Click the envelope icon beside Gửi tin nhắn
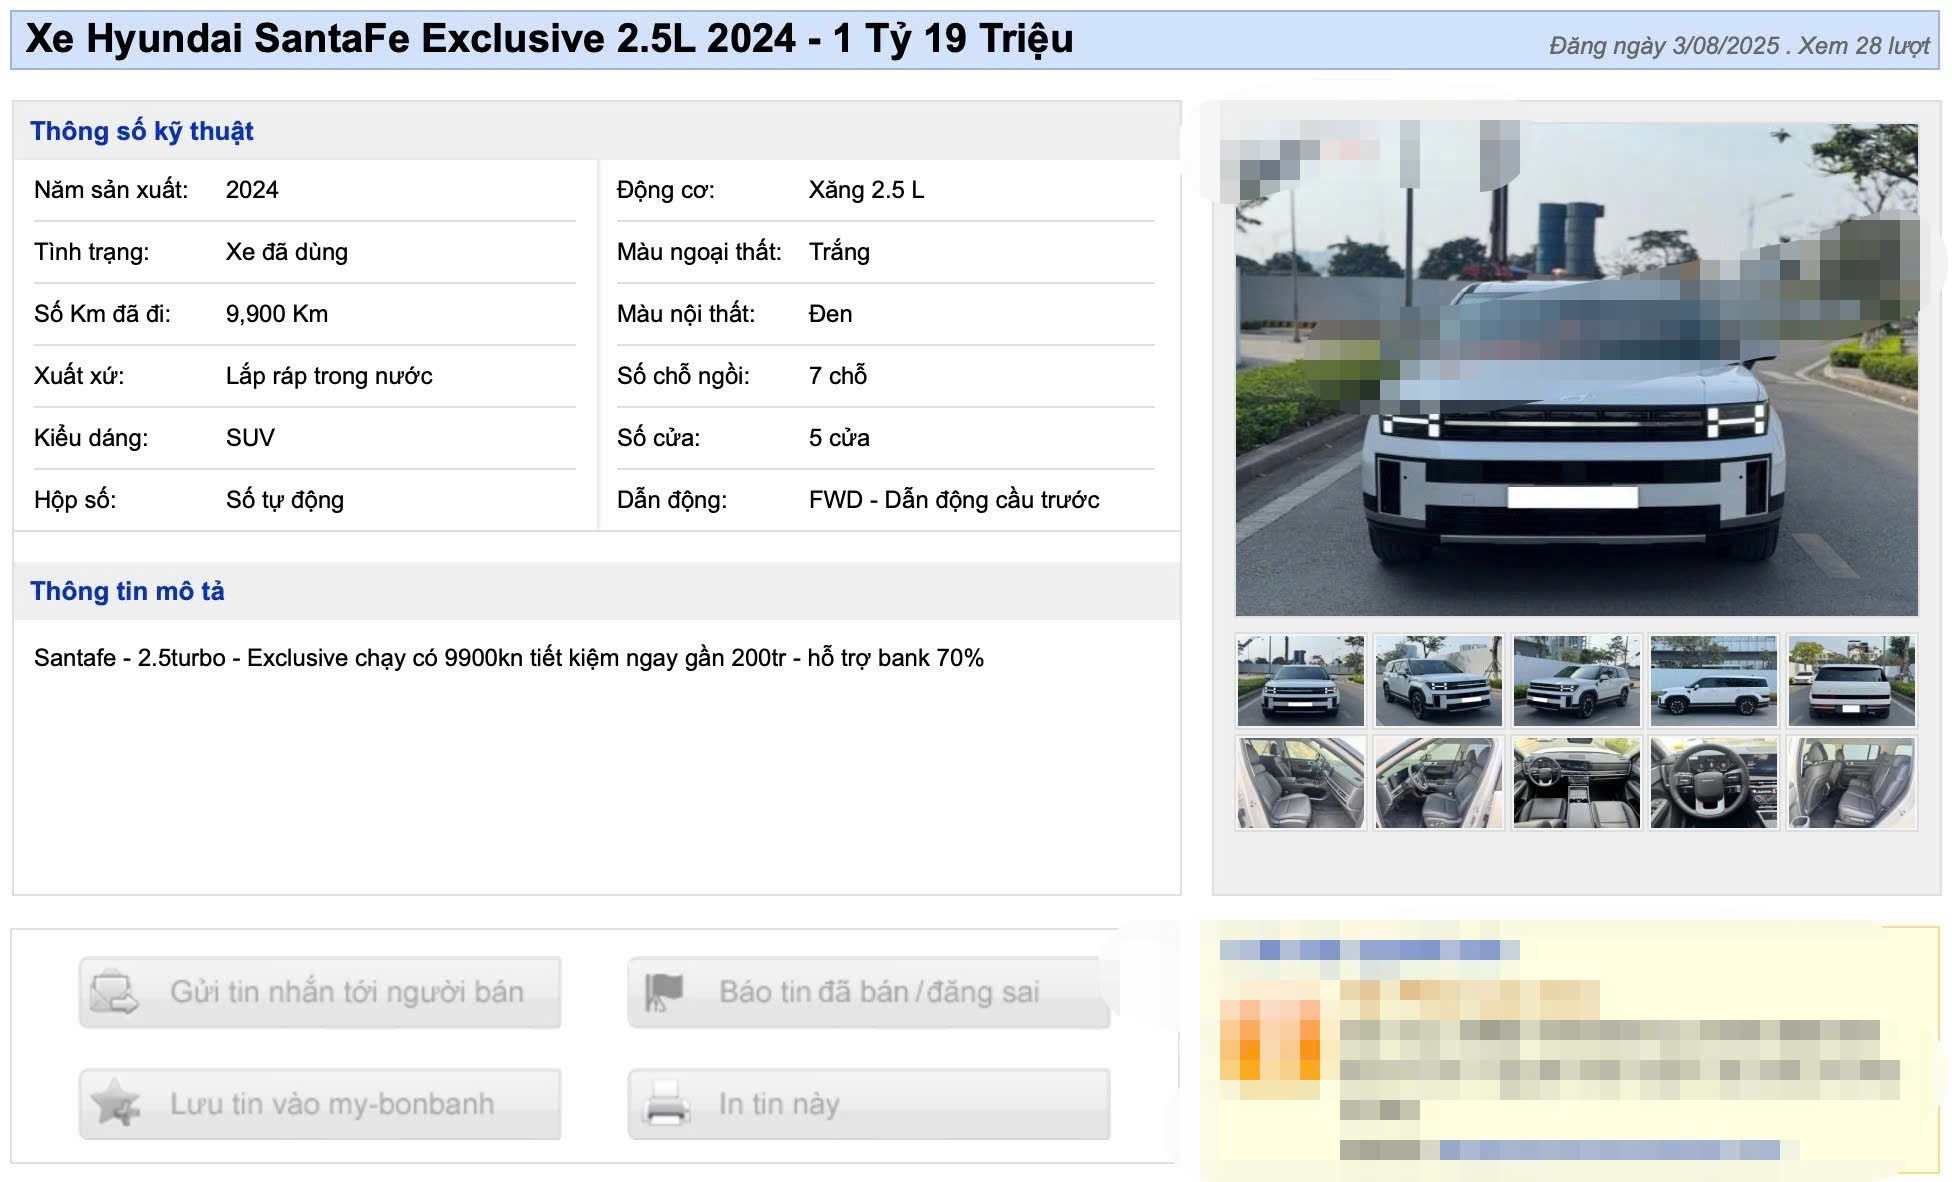Screen dimensions: 1952x1182 [x=114, y=992]
